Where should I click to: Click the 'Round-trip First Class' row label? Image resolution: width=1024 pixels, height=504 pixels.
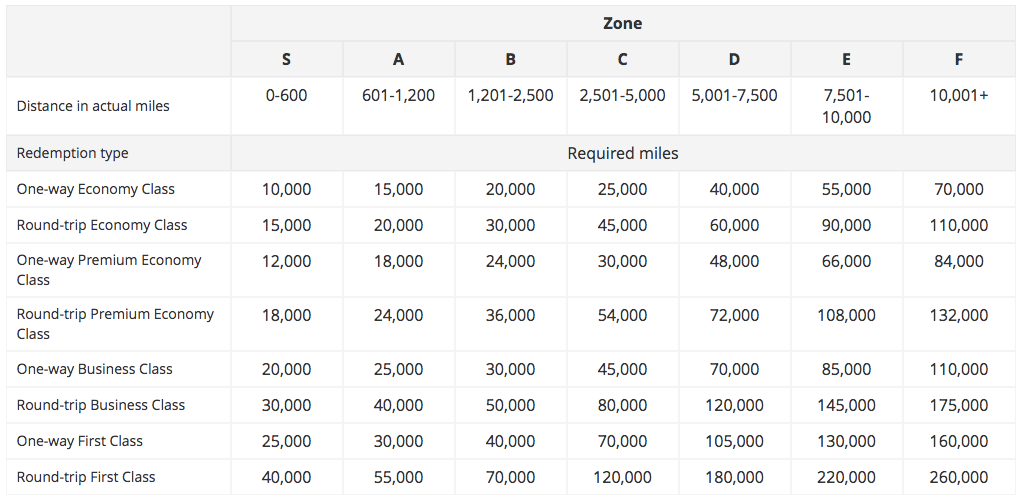coord(86,477)
